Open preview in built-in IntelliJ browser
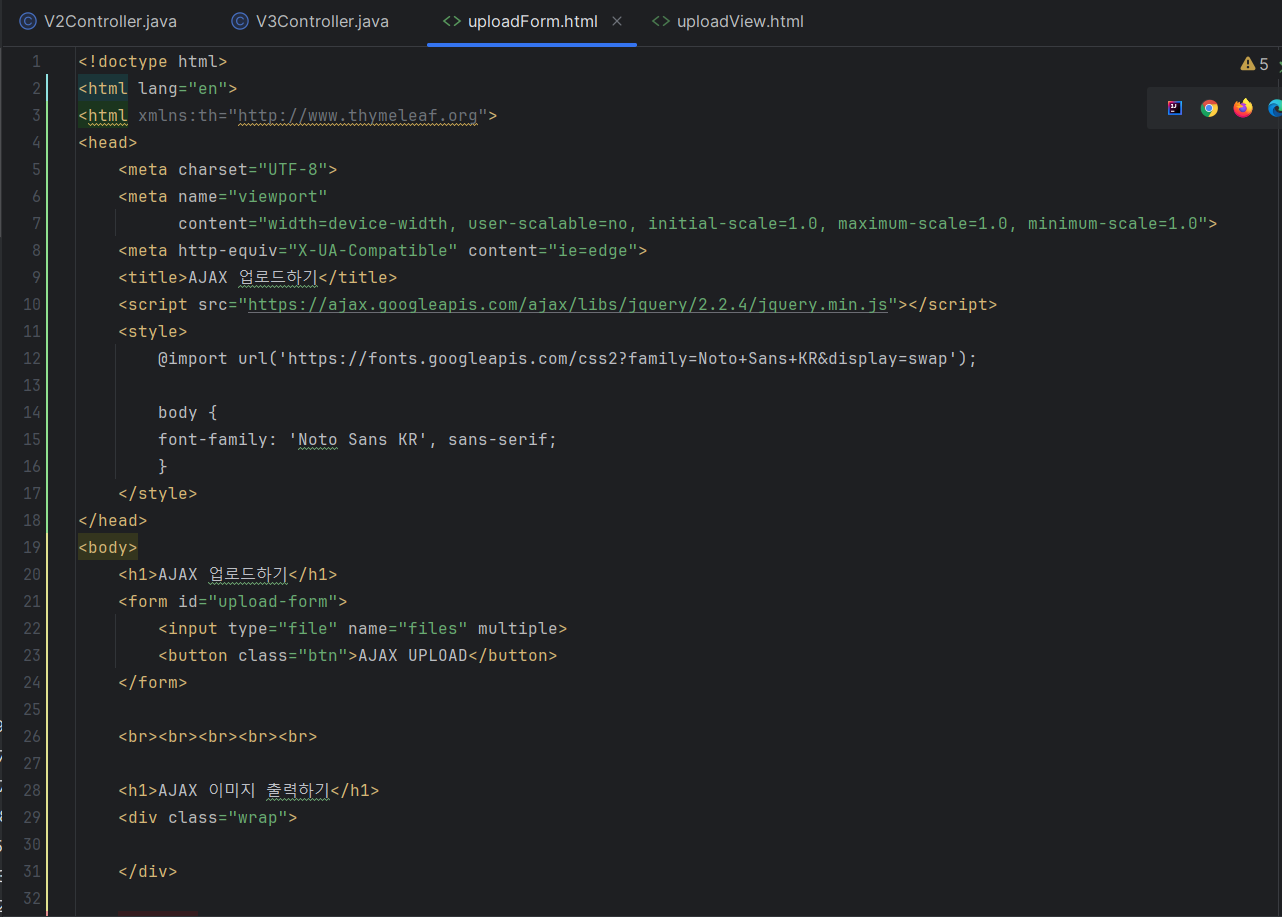This screenshot has width=1282, height=917. 1175,108
